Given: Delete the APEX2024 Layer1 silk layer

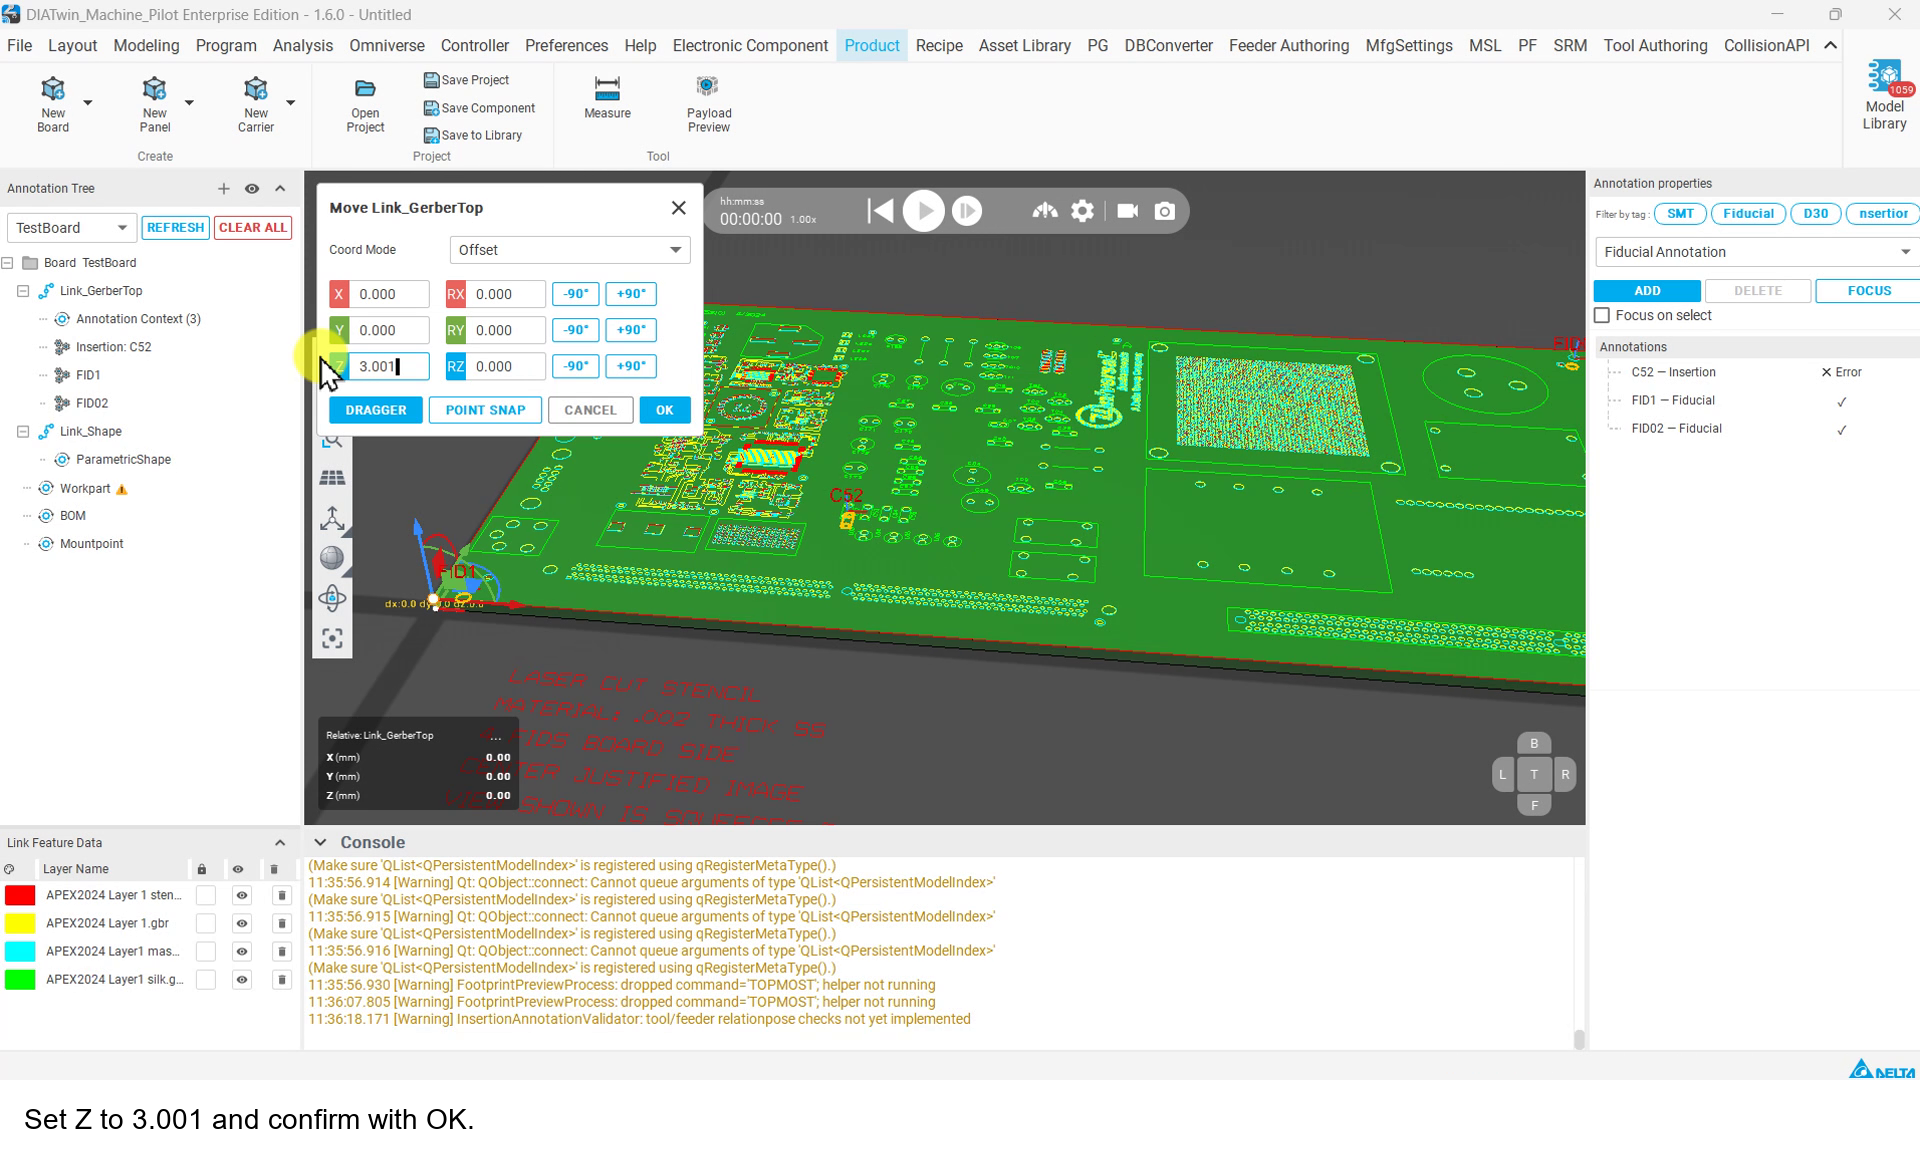Looking at the screenshot, I should 282,980.
